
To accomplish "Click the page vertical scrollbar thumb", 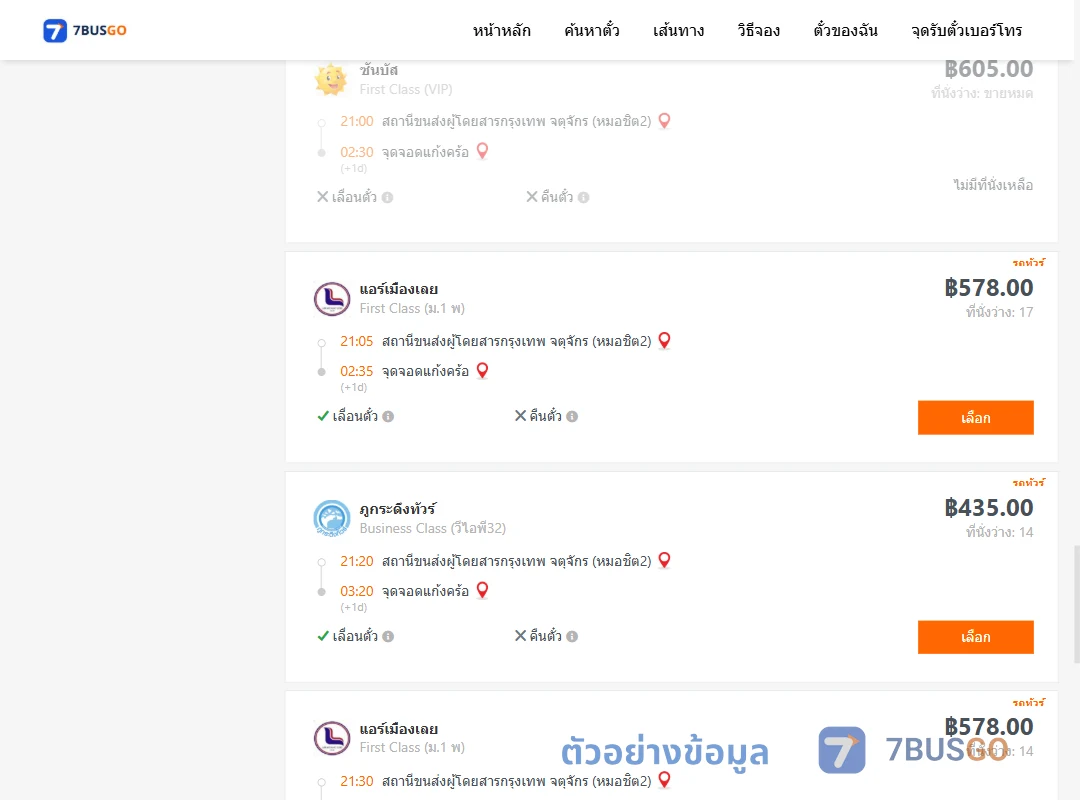I will coord(1076,604).
